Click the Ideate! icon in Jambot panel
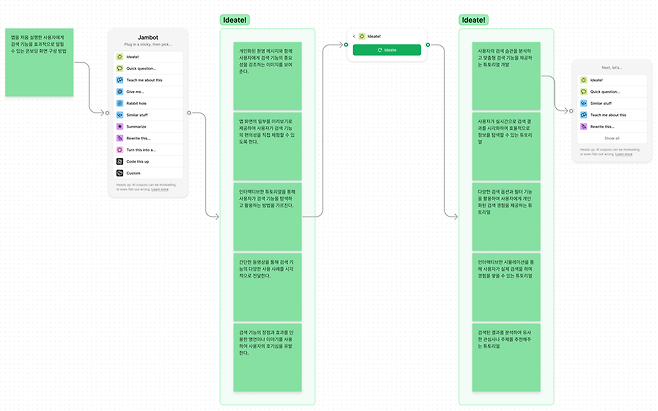The image size is (658, 411). [x=120, y=55]
